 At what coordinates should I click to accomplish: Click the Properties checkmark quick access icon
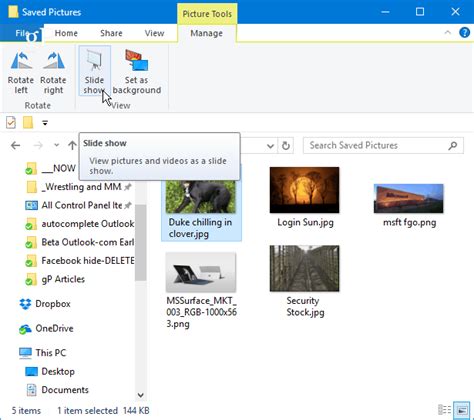tap(11, 123)
